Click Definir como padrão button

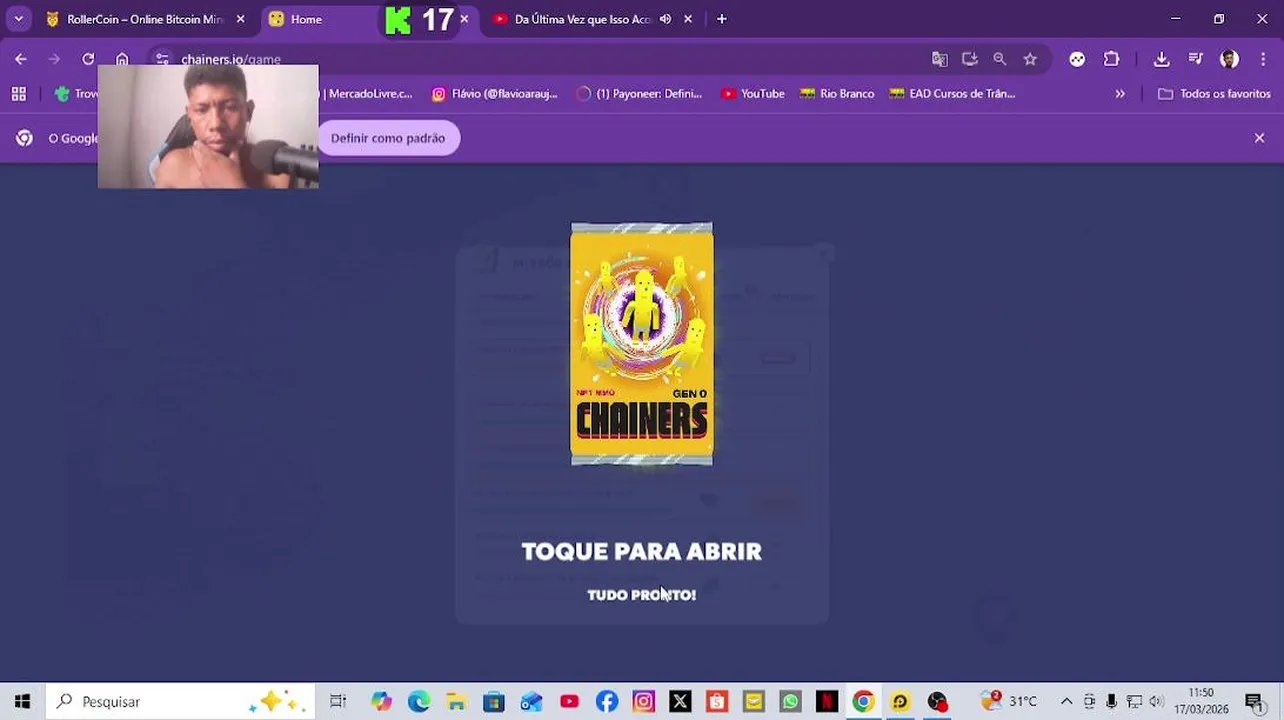pyautogui.click(x=388, y=138)
